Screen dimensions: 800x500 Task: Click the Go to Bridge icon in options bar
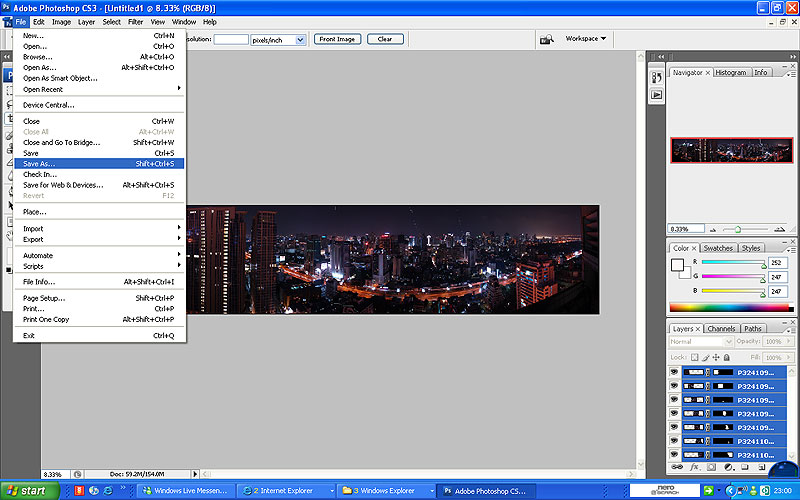point(546,39)
